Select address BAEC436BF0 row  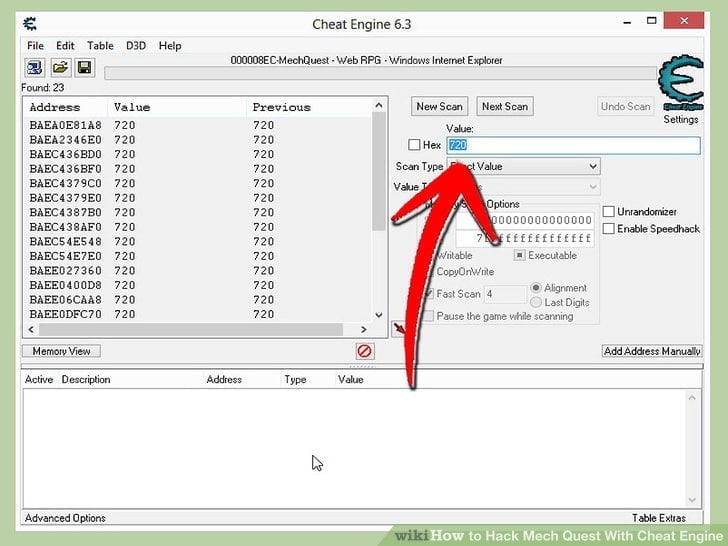click(x=198, y=169)
